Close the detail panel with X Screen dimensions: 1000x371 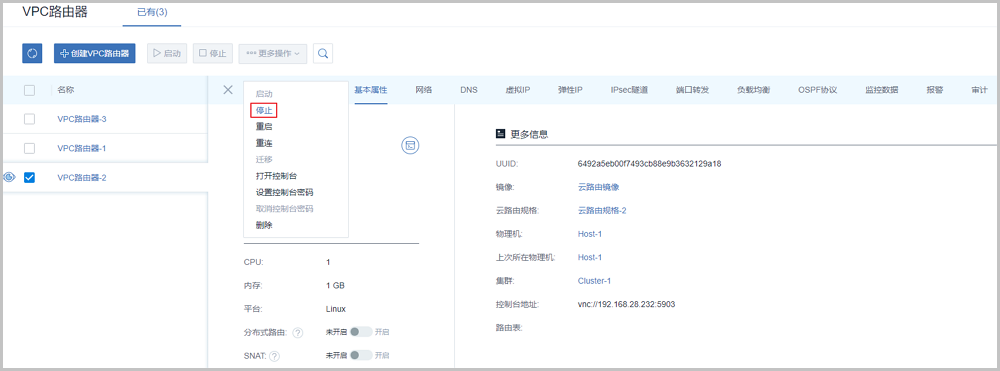tap(228, 90)
